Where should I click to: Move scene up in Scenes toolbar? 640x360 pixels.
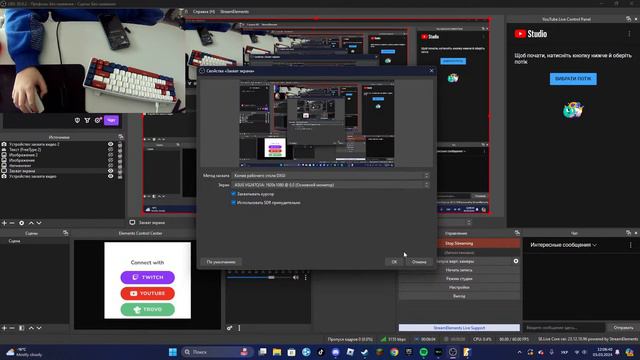pyautogui.click(x=31, y=328)
